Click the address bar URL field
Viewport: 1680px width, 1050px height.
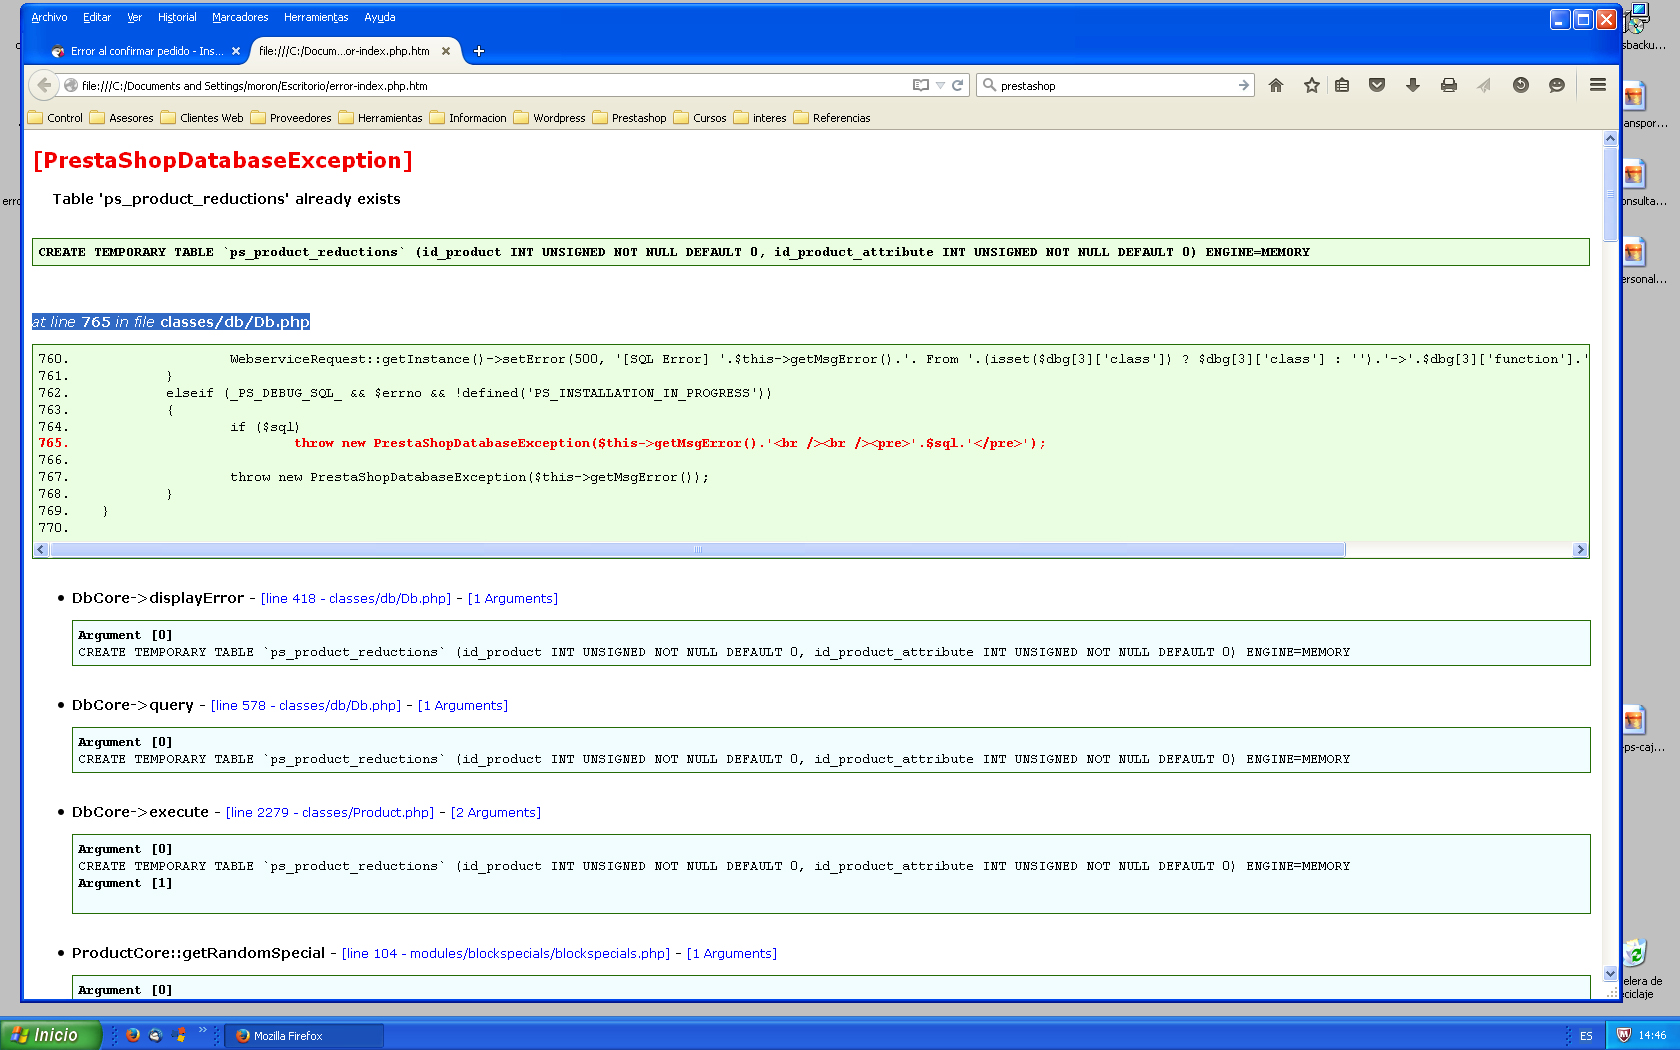pos(490,86)
